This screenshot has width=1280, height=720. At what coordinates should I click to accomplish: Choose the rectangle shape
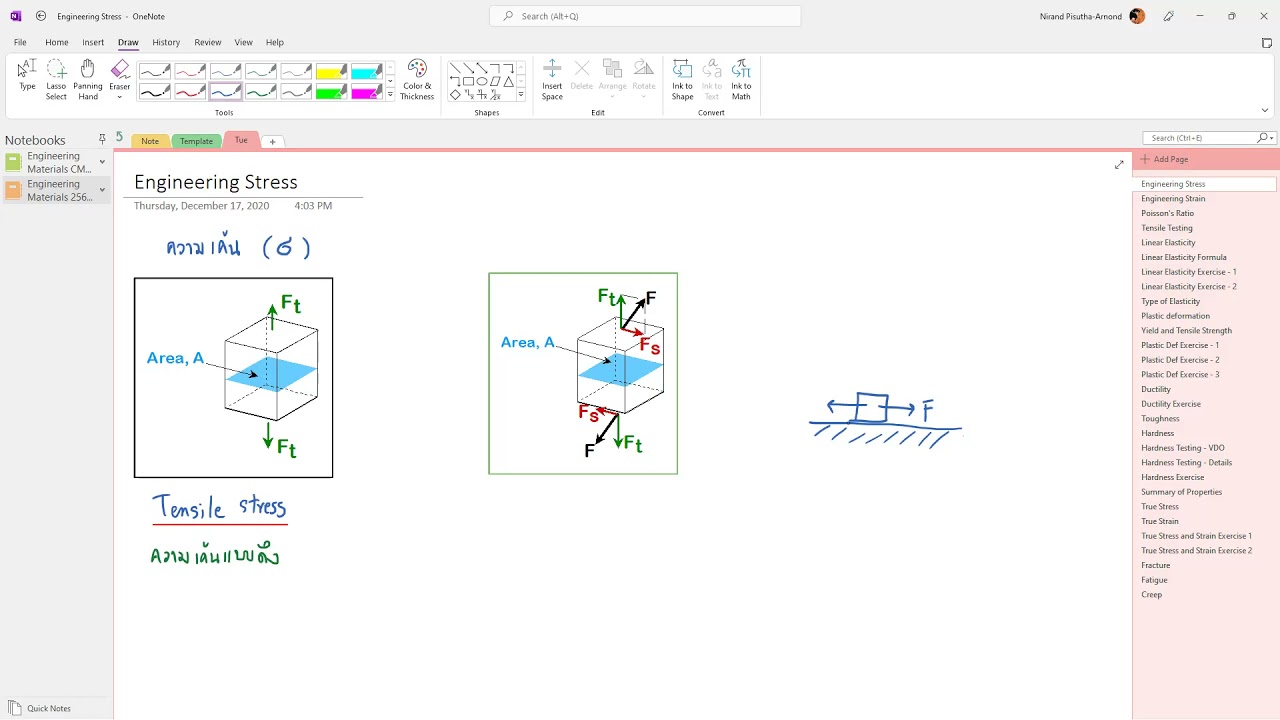pyautogui.click(x=468, y=81)
